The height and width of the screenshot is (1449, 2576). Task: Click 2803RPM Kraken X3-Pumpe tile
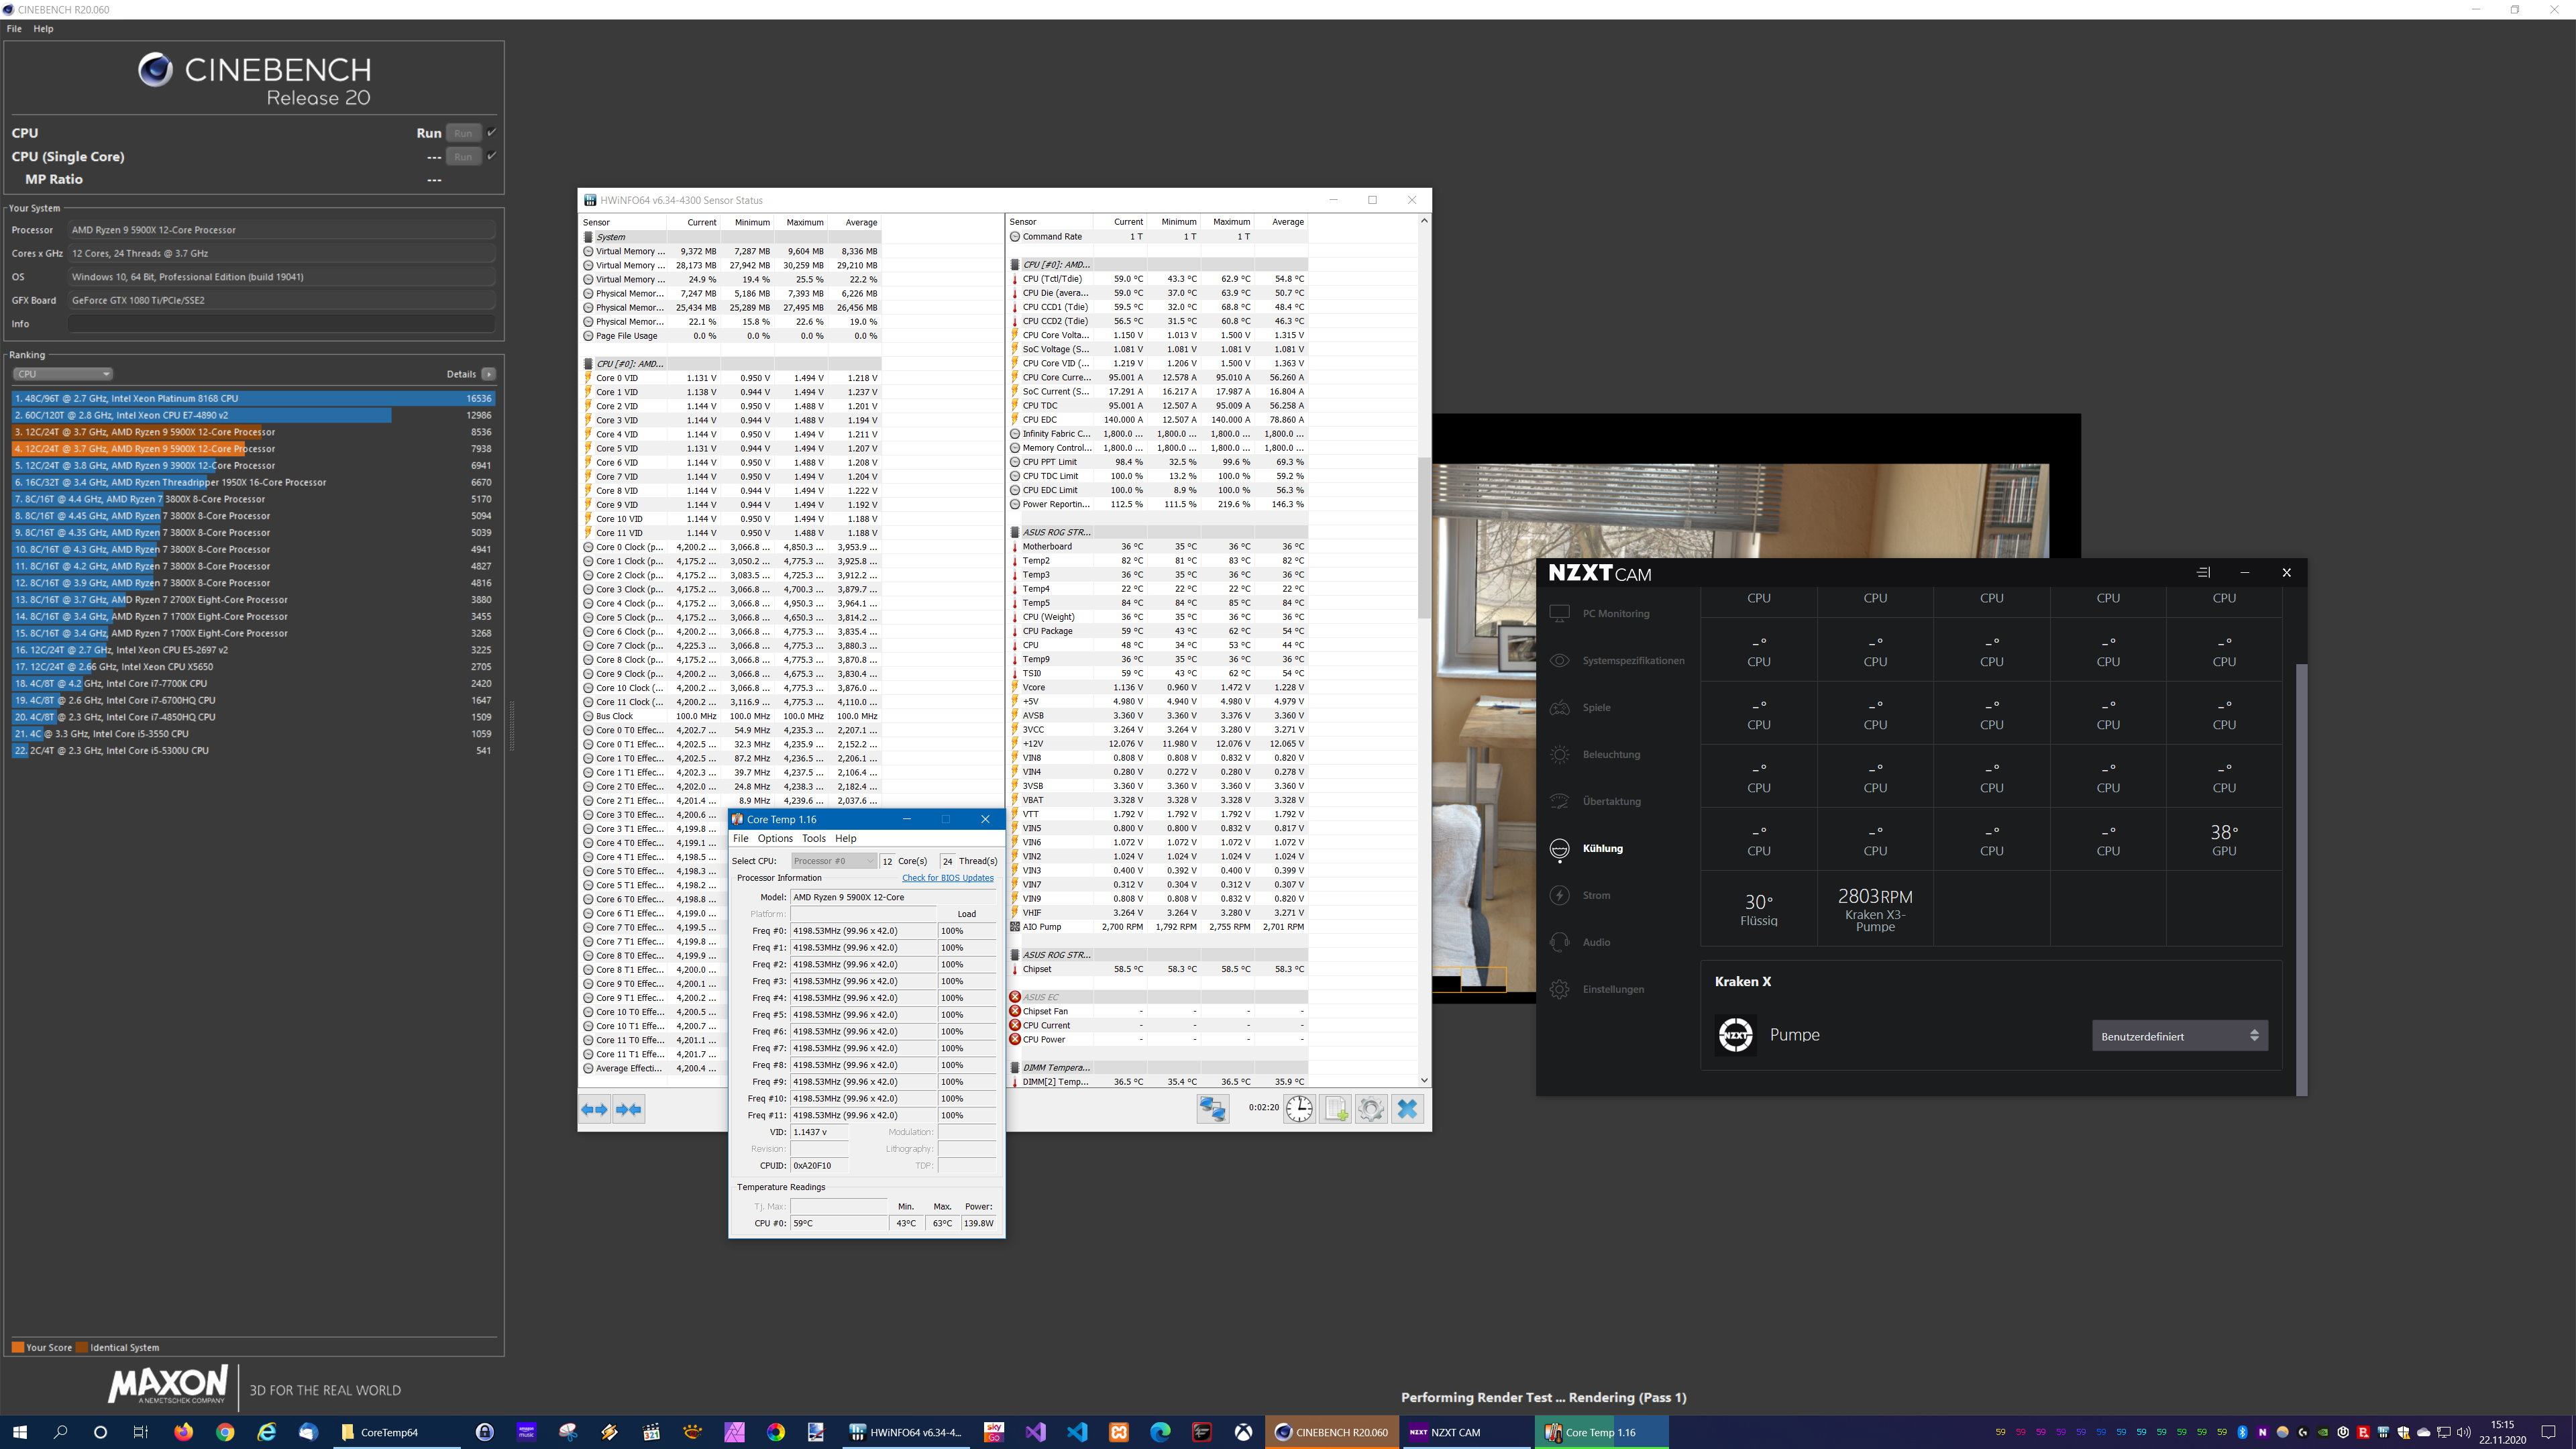point(1875,909)
